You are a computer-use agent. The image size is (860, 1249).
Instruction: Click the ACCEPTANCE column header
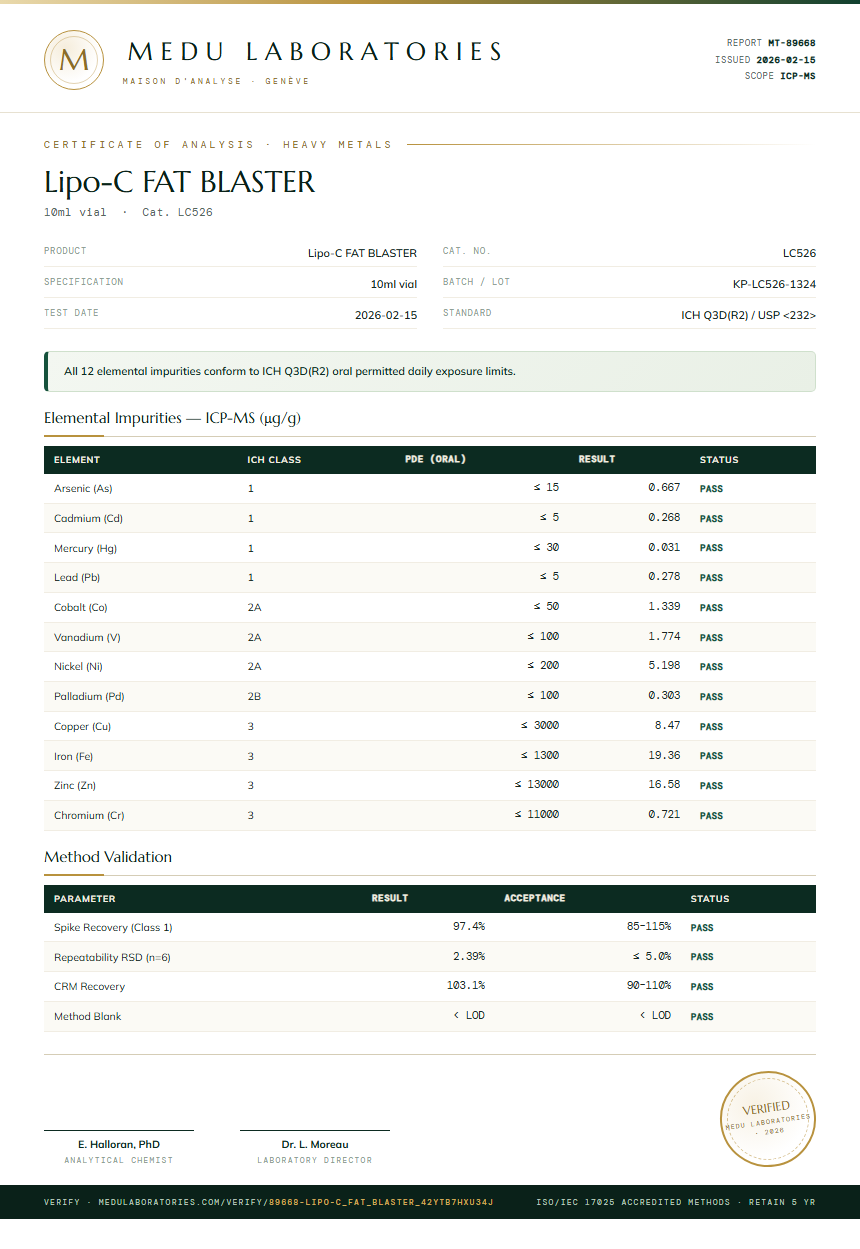point(535,898)
